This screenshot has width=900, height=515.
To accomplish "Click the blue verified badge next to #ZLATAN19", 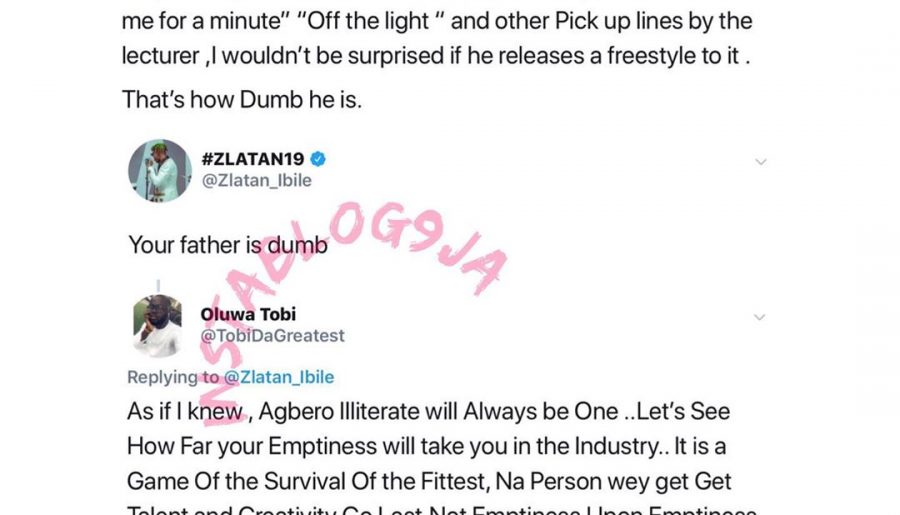I will click(x=318, y=159).
